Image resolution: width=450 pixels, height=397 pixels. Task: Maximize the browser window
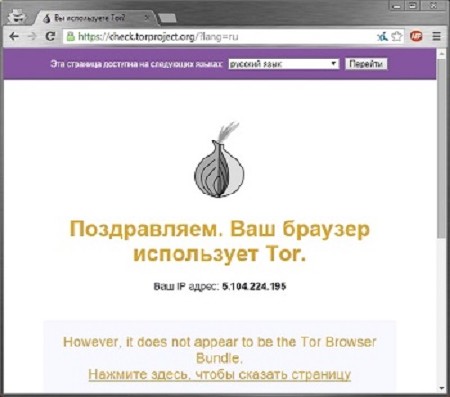(413, 5)
